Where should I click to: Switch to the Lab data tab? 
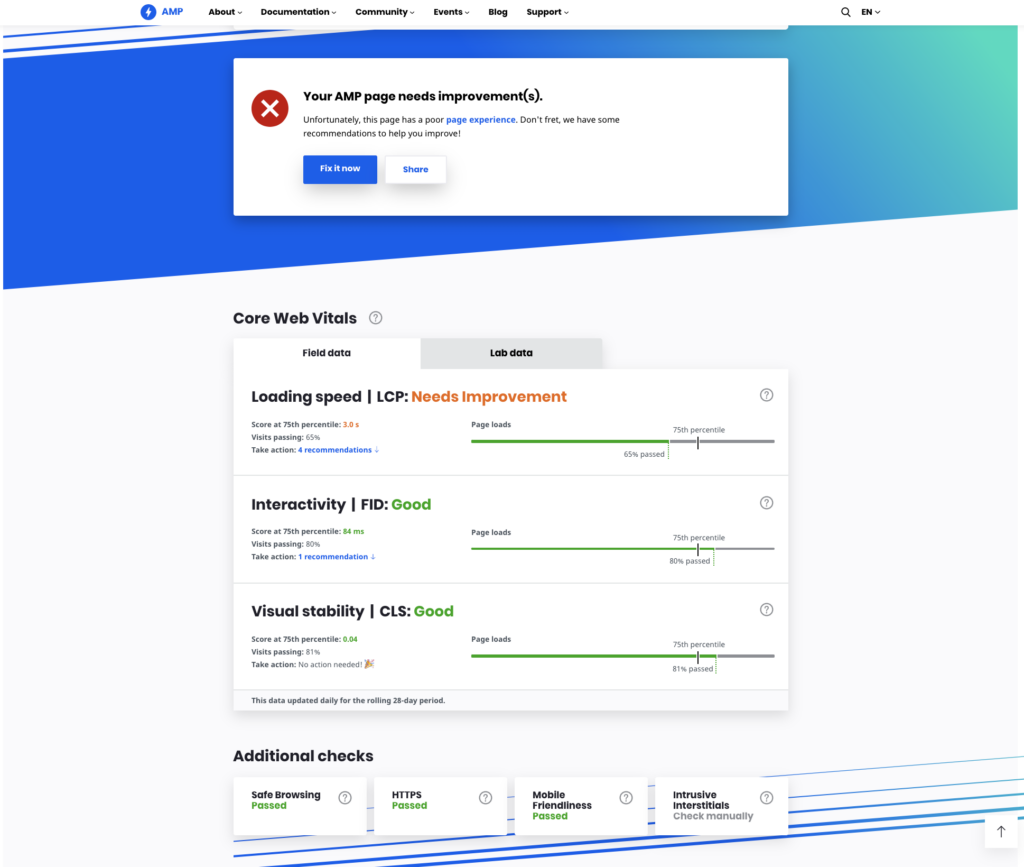511,353
